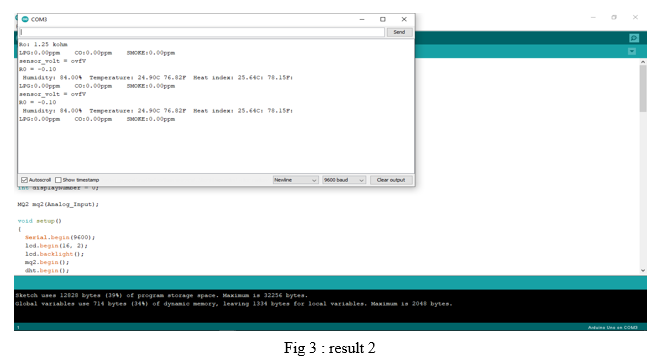Click the COM3 window title text
This screenshot has height=363, width=658.
point(39,19)
